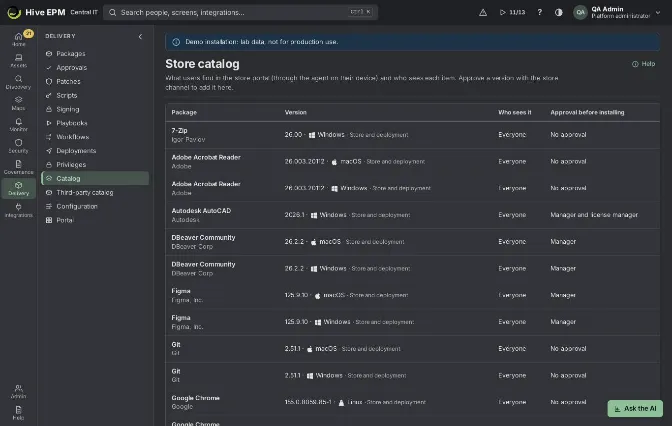Select Catalog in Delivery menu

pos(95,178)
